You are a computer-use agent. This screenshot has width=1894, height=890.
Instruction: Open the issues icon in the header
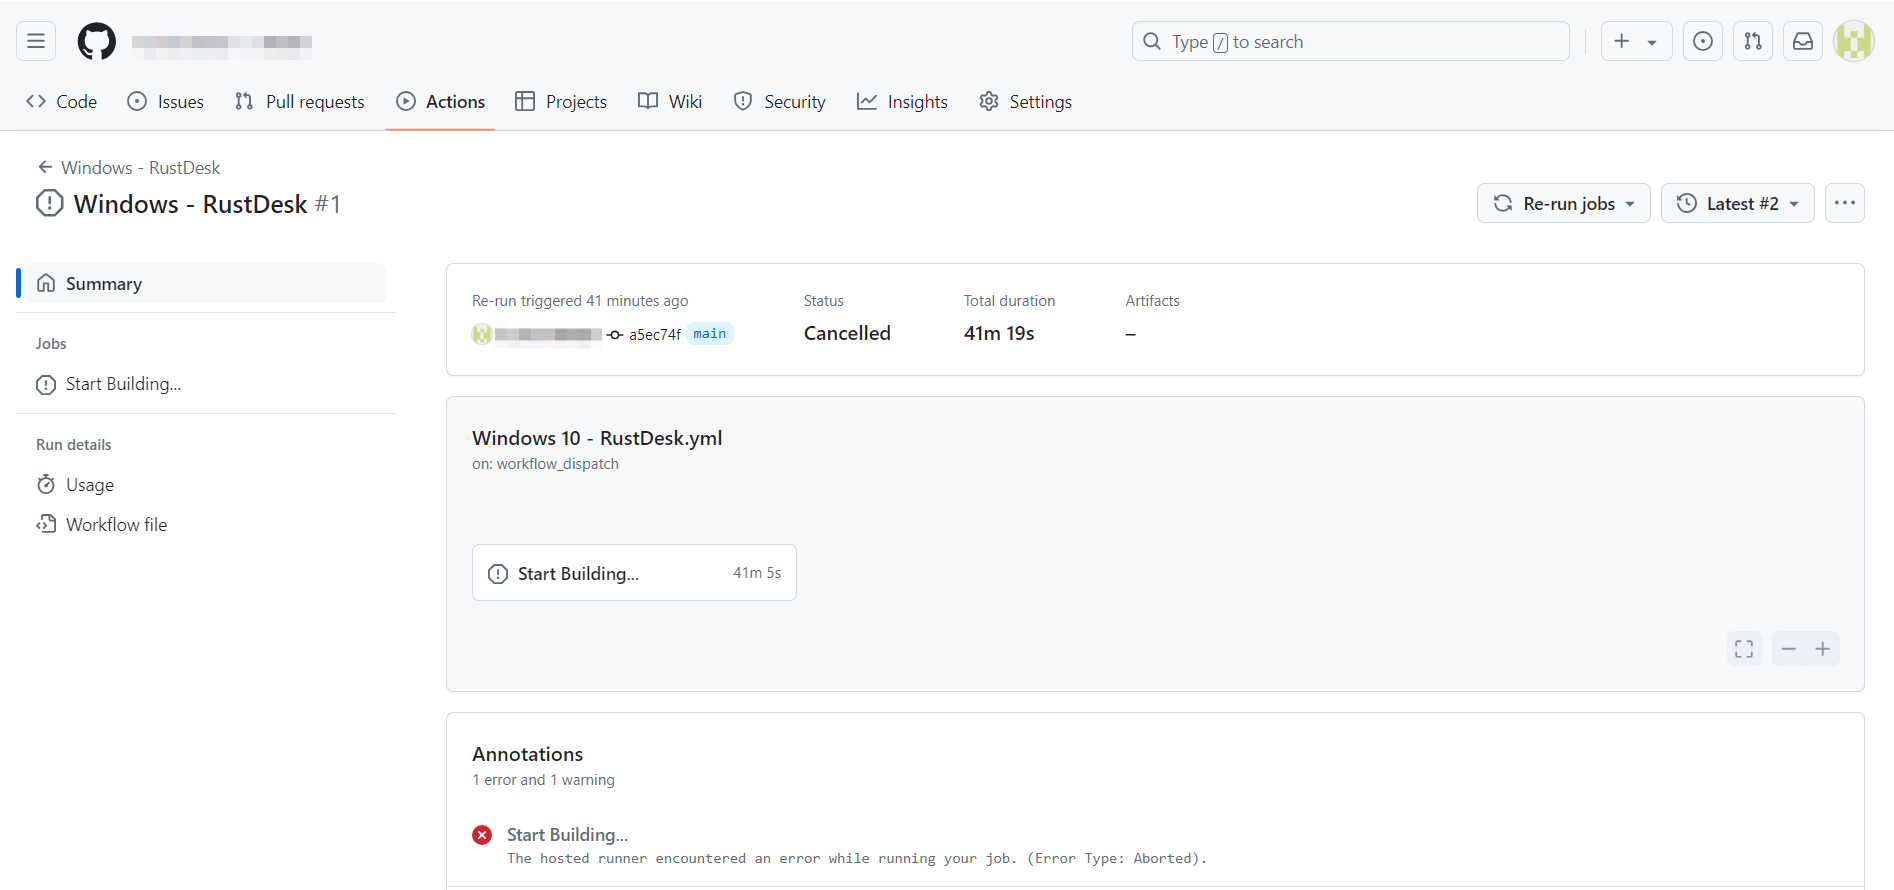point(1703,41)
